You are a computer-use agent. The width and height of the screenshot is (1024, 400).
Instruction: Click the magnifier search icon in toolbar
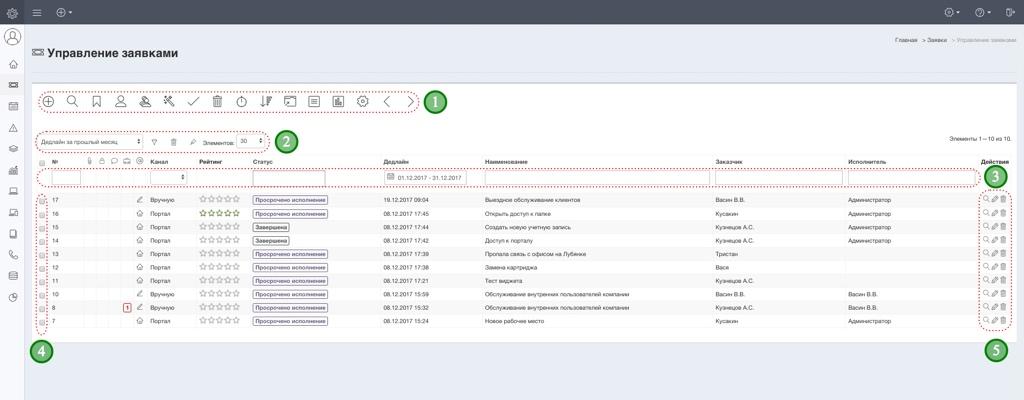(x=72, y=102)
